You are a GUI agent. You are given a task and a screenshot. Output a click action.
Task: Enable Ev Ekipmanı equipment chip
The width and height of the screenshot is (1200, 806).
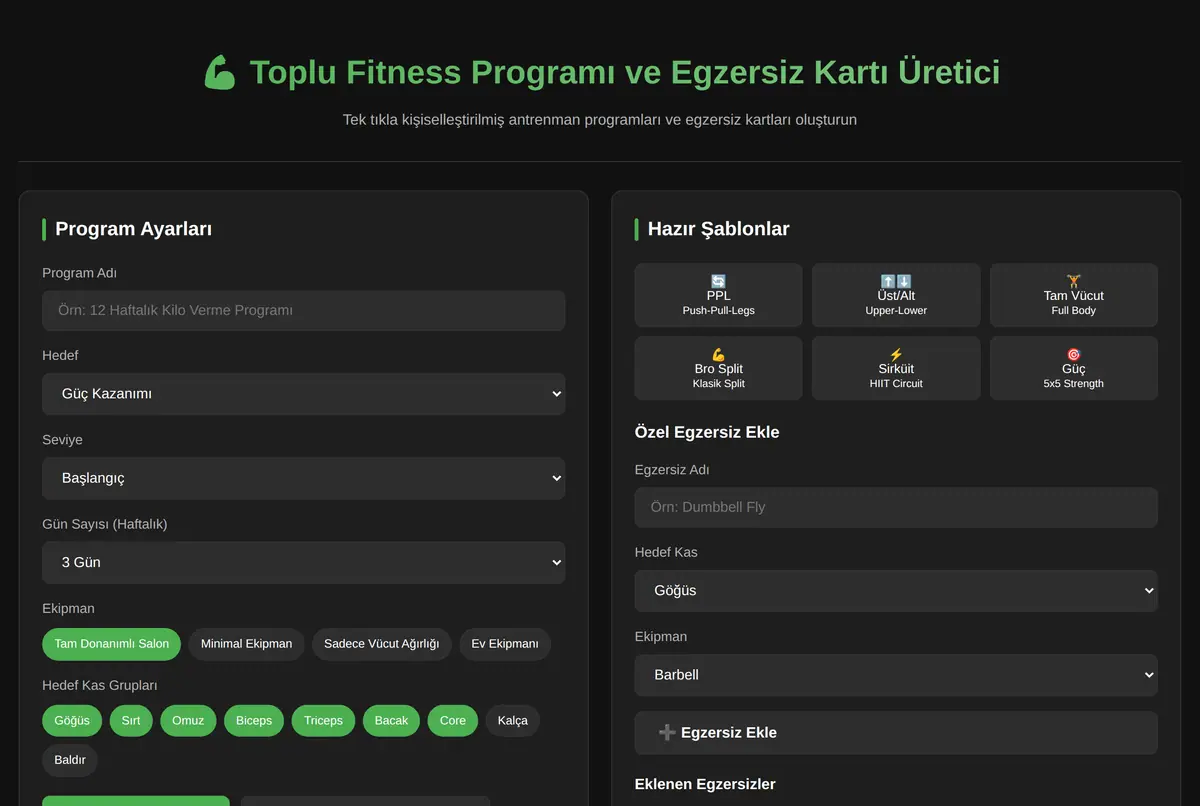(505, 644)
